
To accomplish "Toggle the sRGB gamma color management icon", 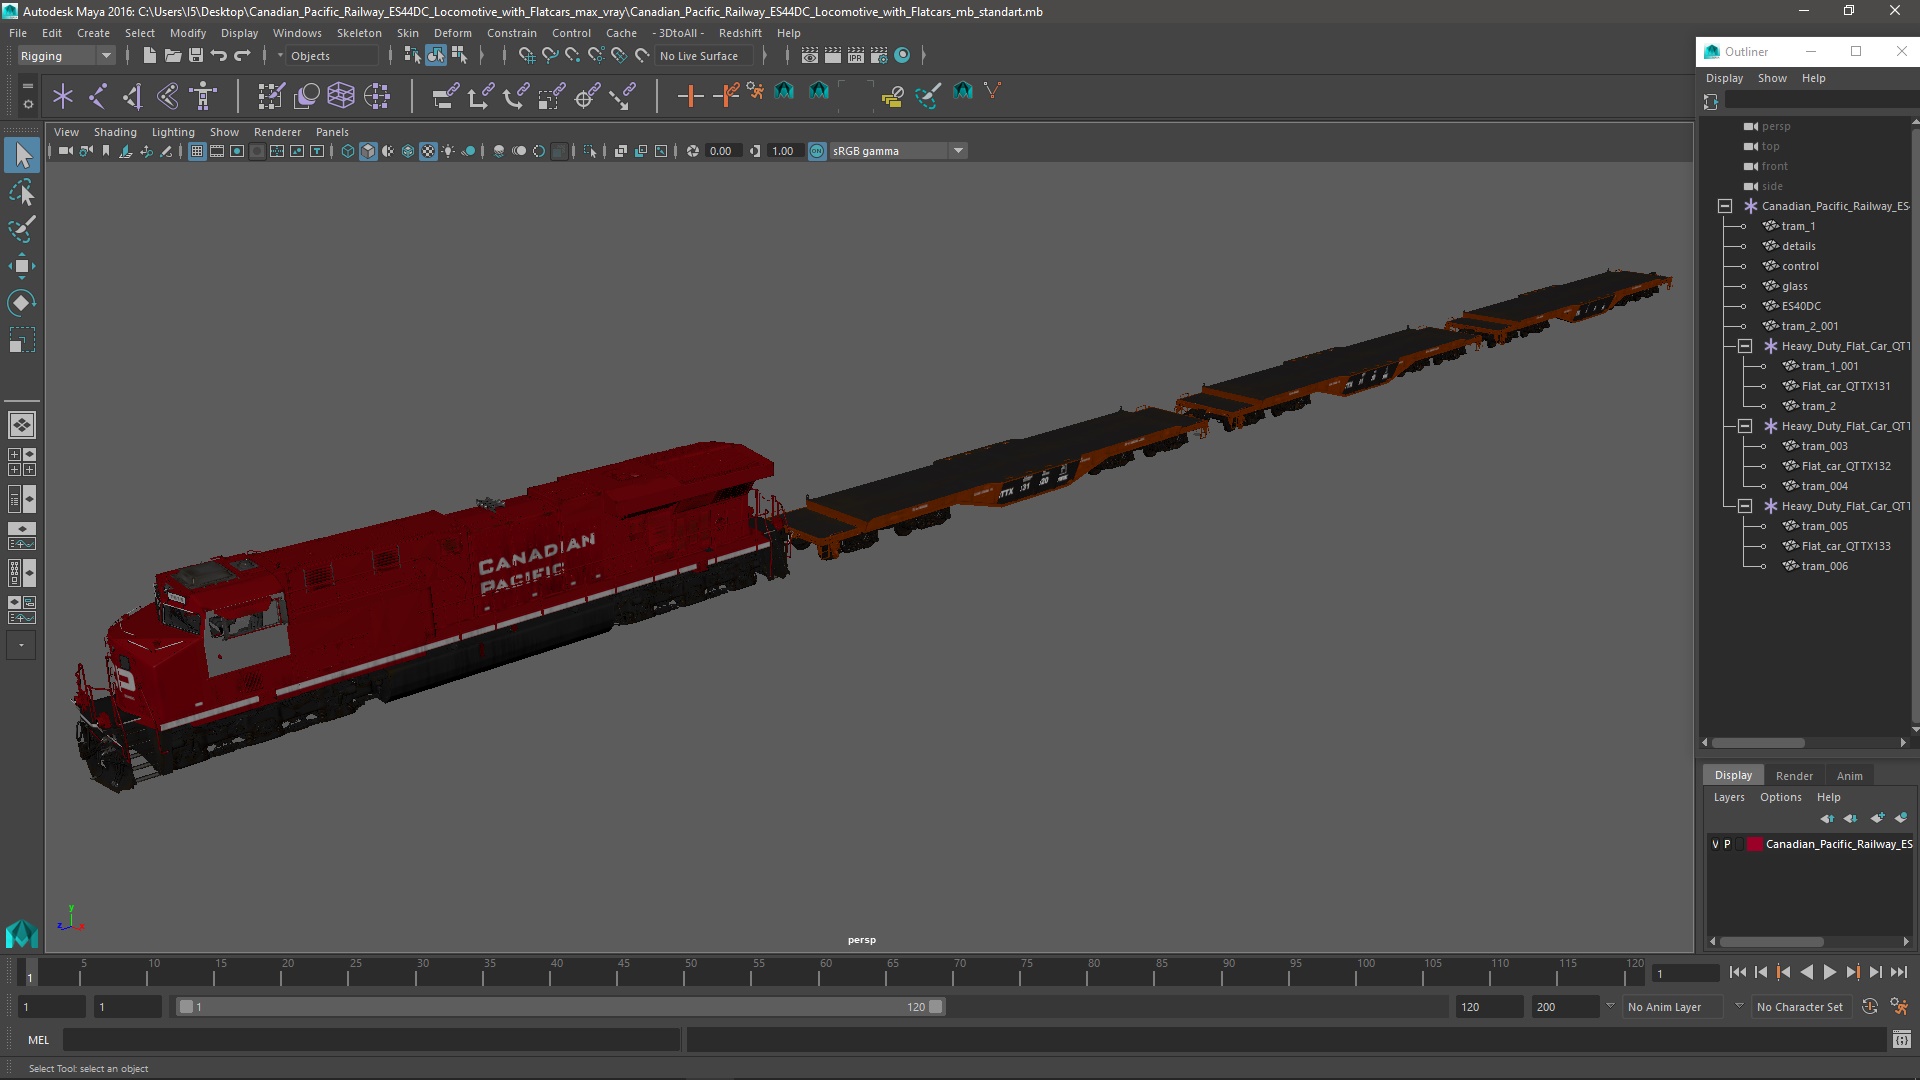I will tap(817, 151).
